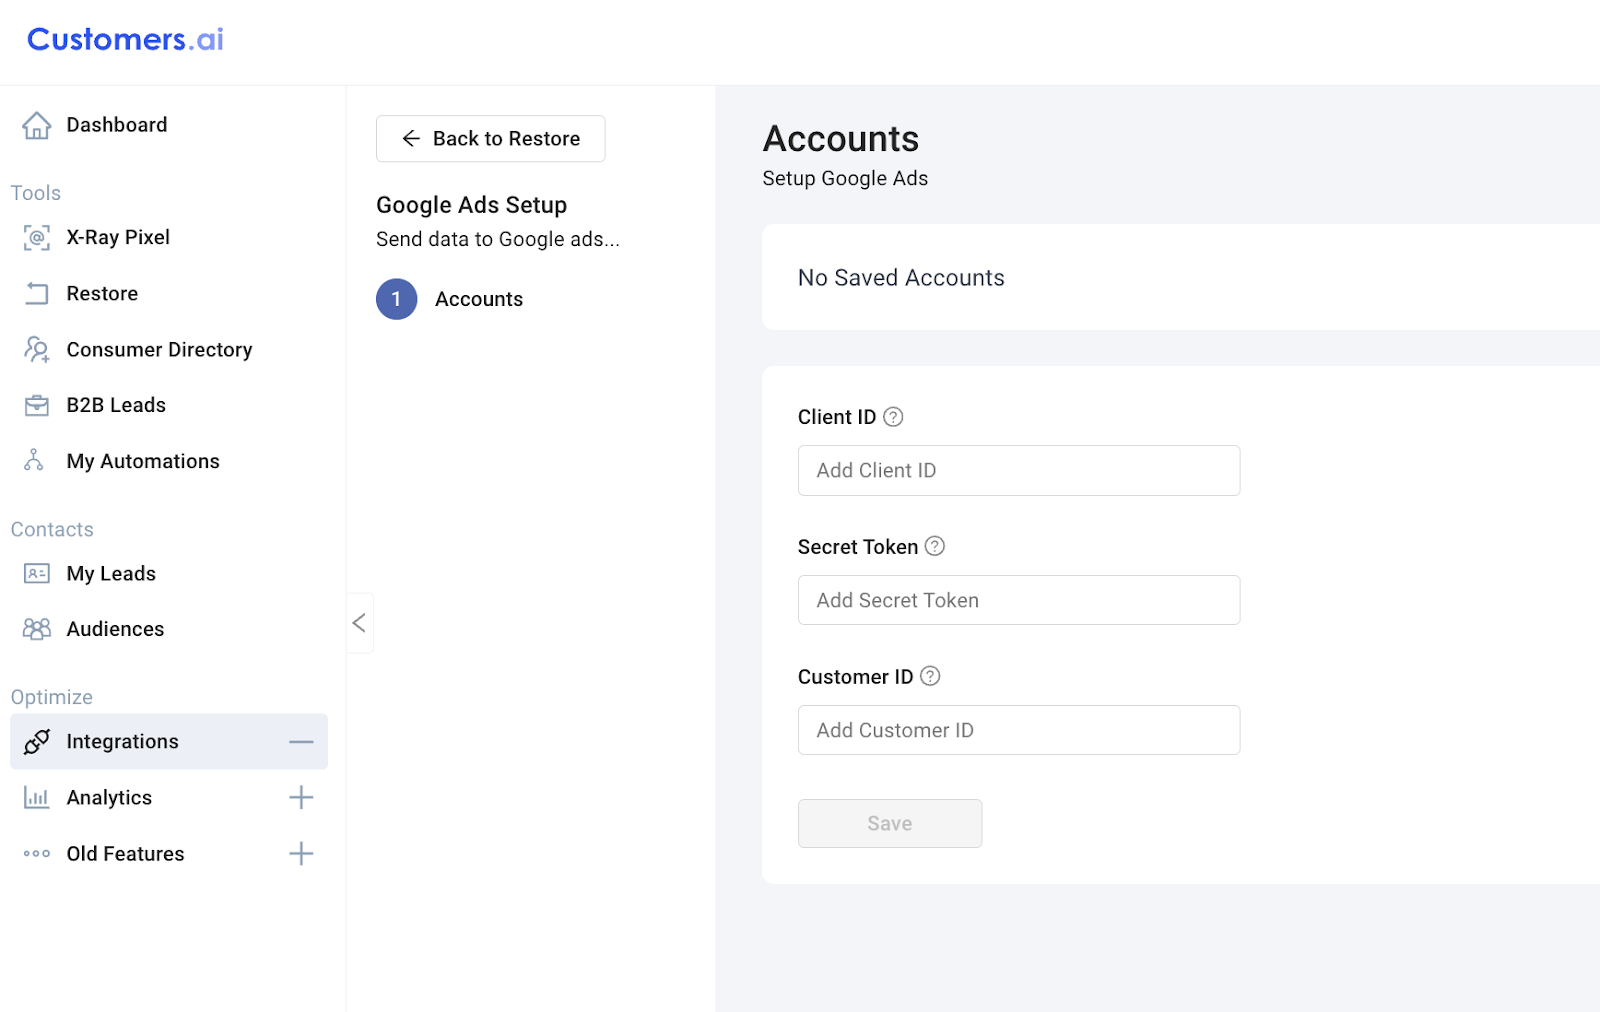Screen dimensions: 1600x1012
Task: Select Audiences in Contacts section
Action: (x=115, y=629)
